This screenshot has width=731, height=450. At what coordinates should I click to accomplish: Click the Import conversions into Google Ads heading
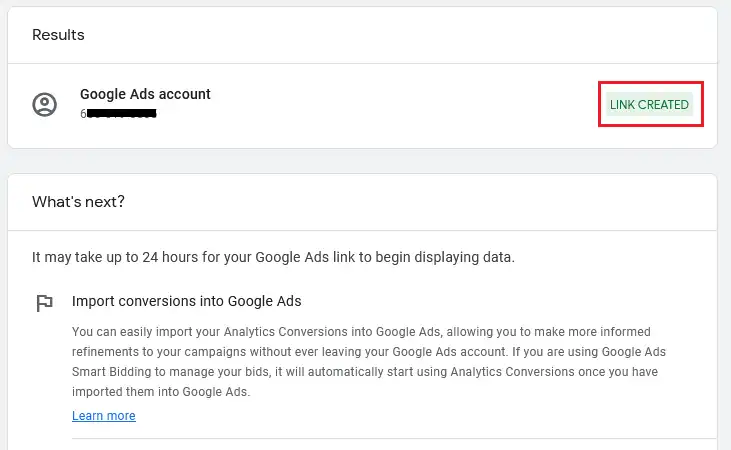click(x=186, y=301)
